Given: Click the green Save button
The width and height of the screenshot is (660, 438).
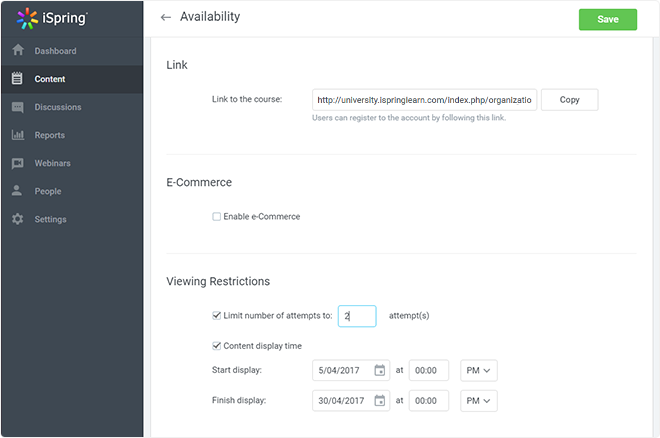Looking at the screenshot, I should pyautogui.click(x=608, y=19).
